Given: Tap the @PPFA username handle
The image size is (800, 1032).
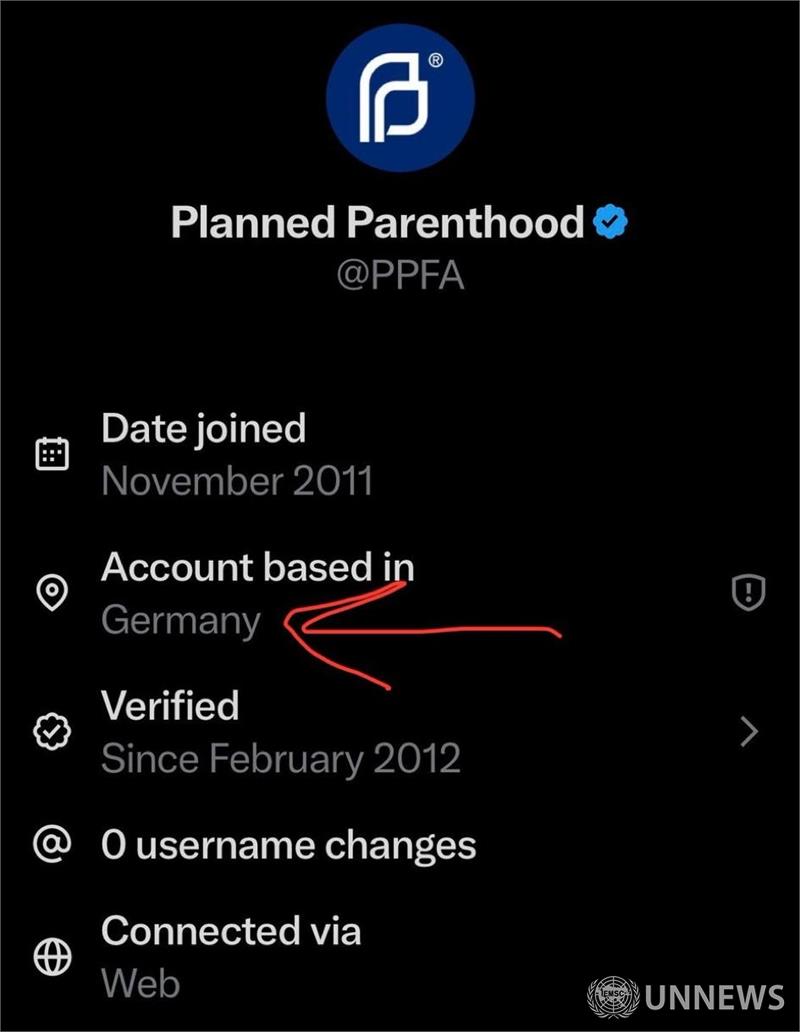Looking at the screenshot, I should point(400,274).
